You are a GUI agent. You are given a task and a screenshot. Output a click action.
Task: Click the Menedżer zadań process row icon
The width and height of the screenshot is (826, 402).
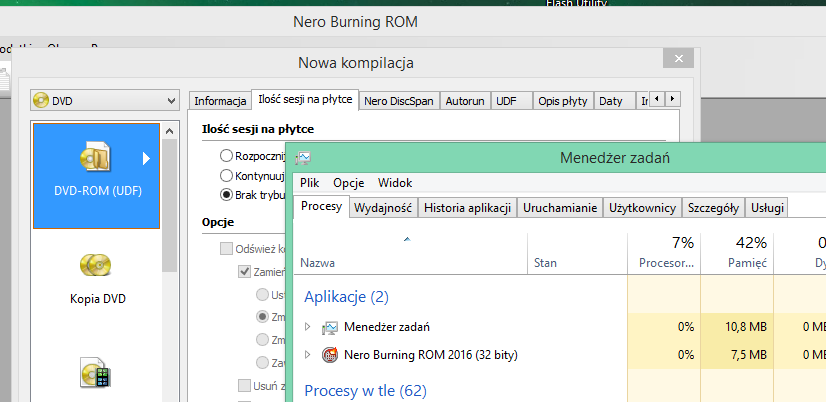pos(329,328)
